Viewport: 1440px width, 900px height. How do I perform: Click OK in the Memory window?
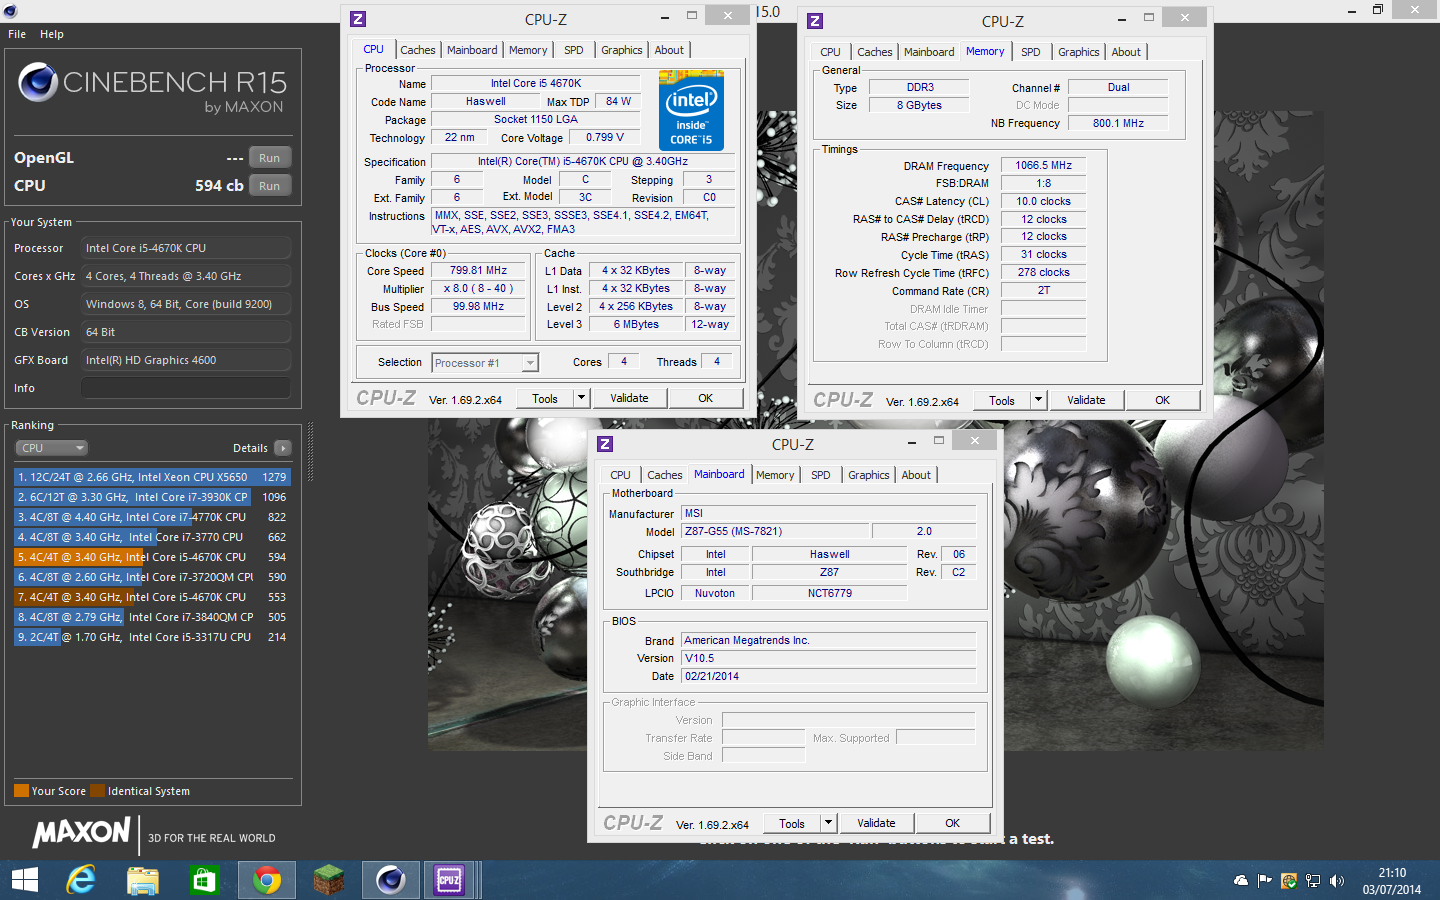[1162, 400]
